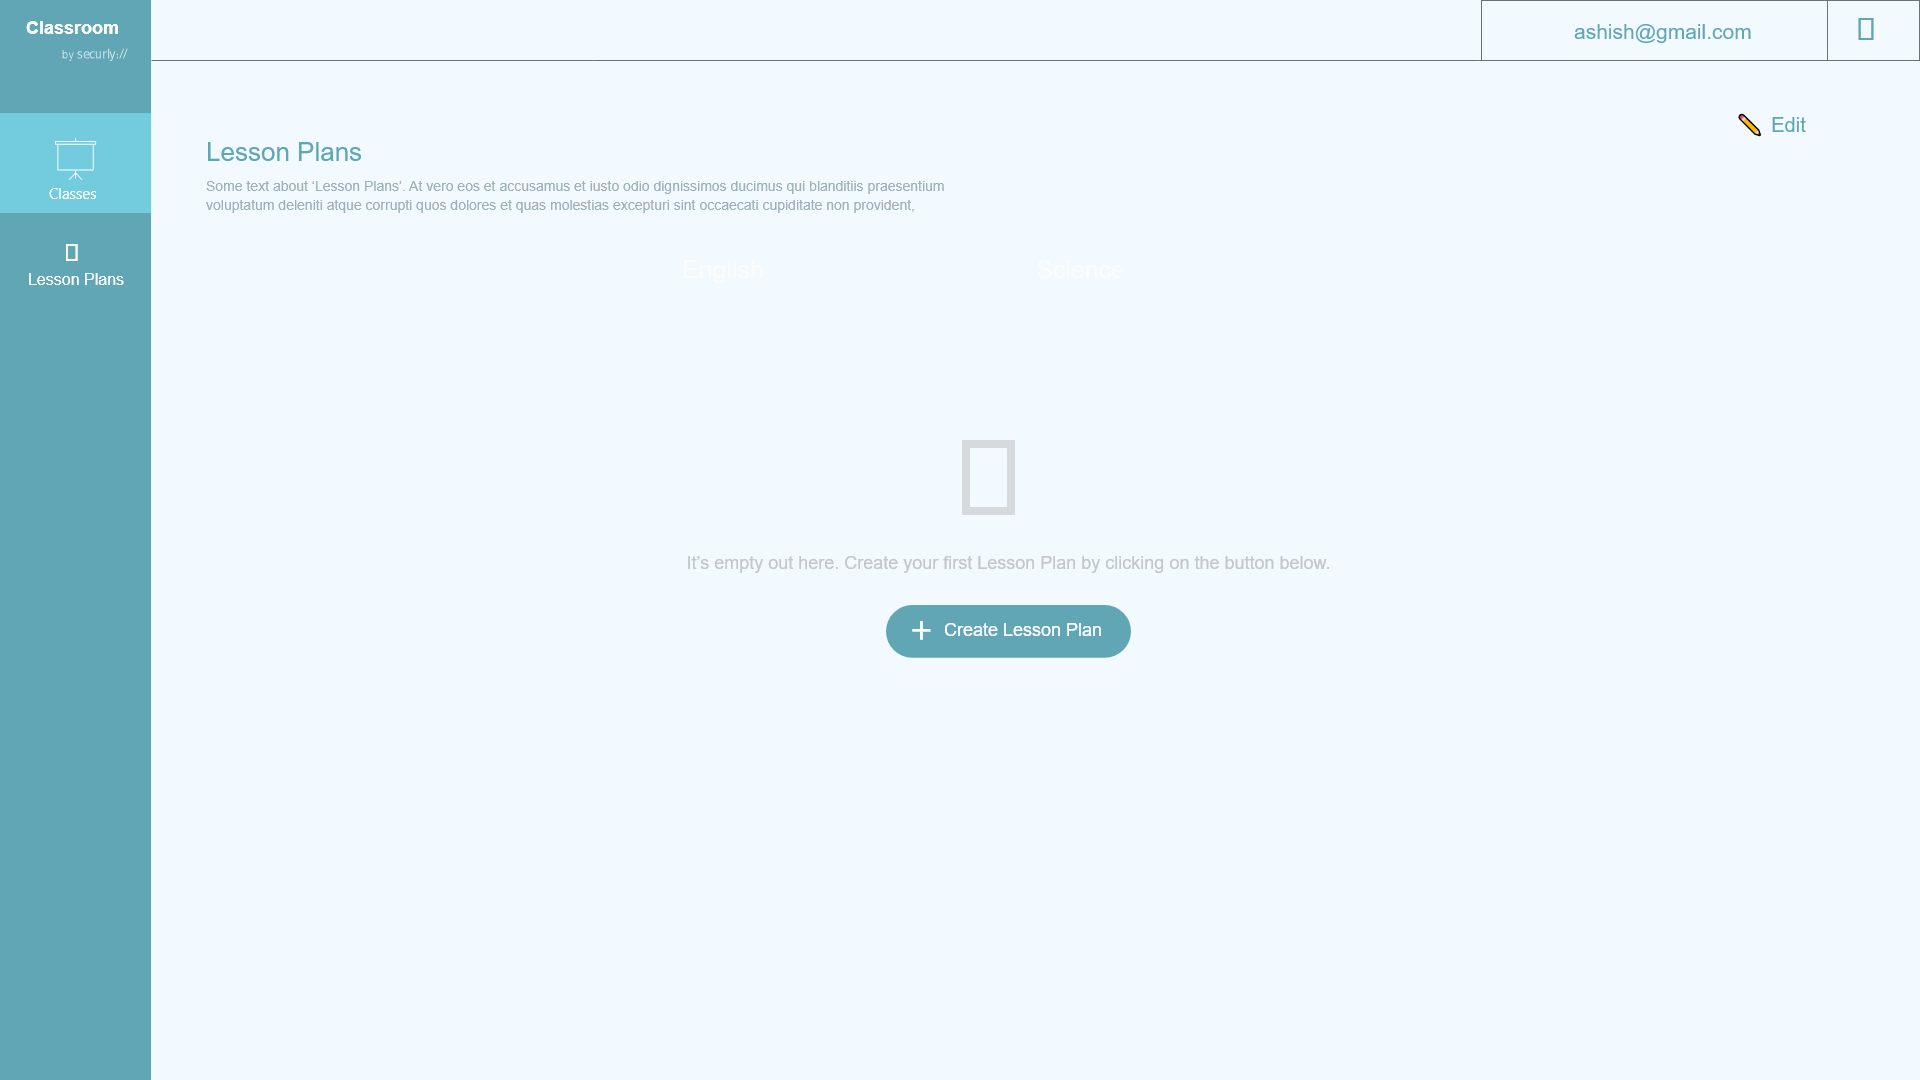Select the highlighted Classes sidebar section
Screen dimensions: 1920x1080
tap(75, 163)
